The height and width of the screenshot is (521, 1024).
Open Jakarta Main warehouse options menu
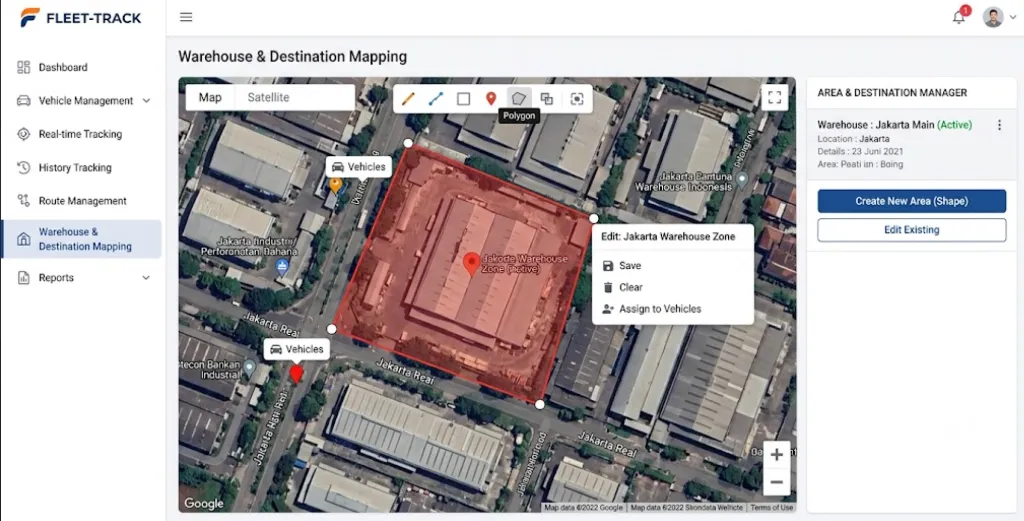[x=999, y=125]
